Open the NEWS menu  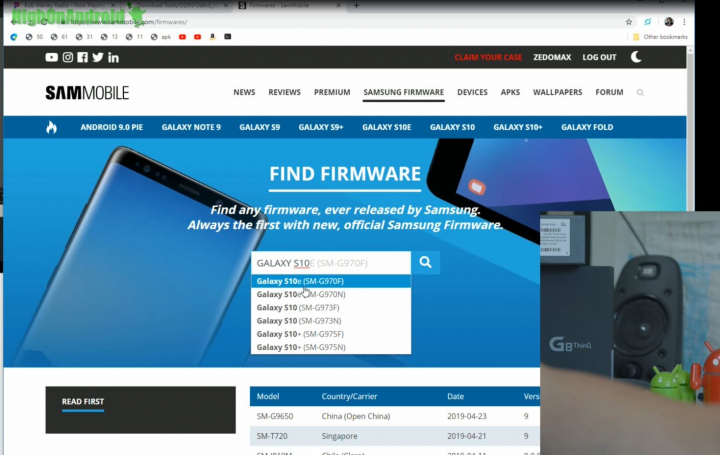pyautogui.click(x=244, y=92)
